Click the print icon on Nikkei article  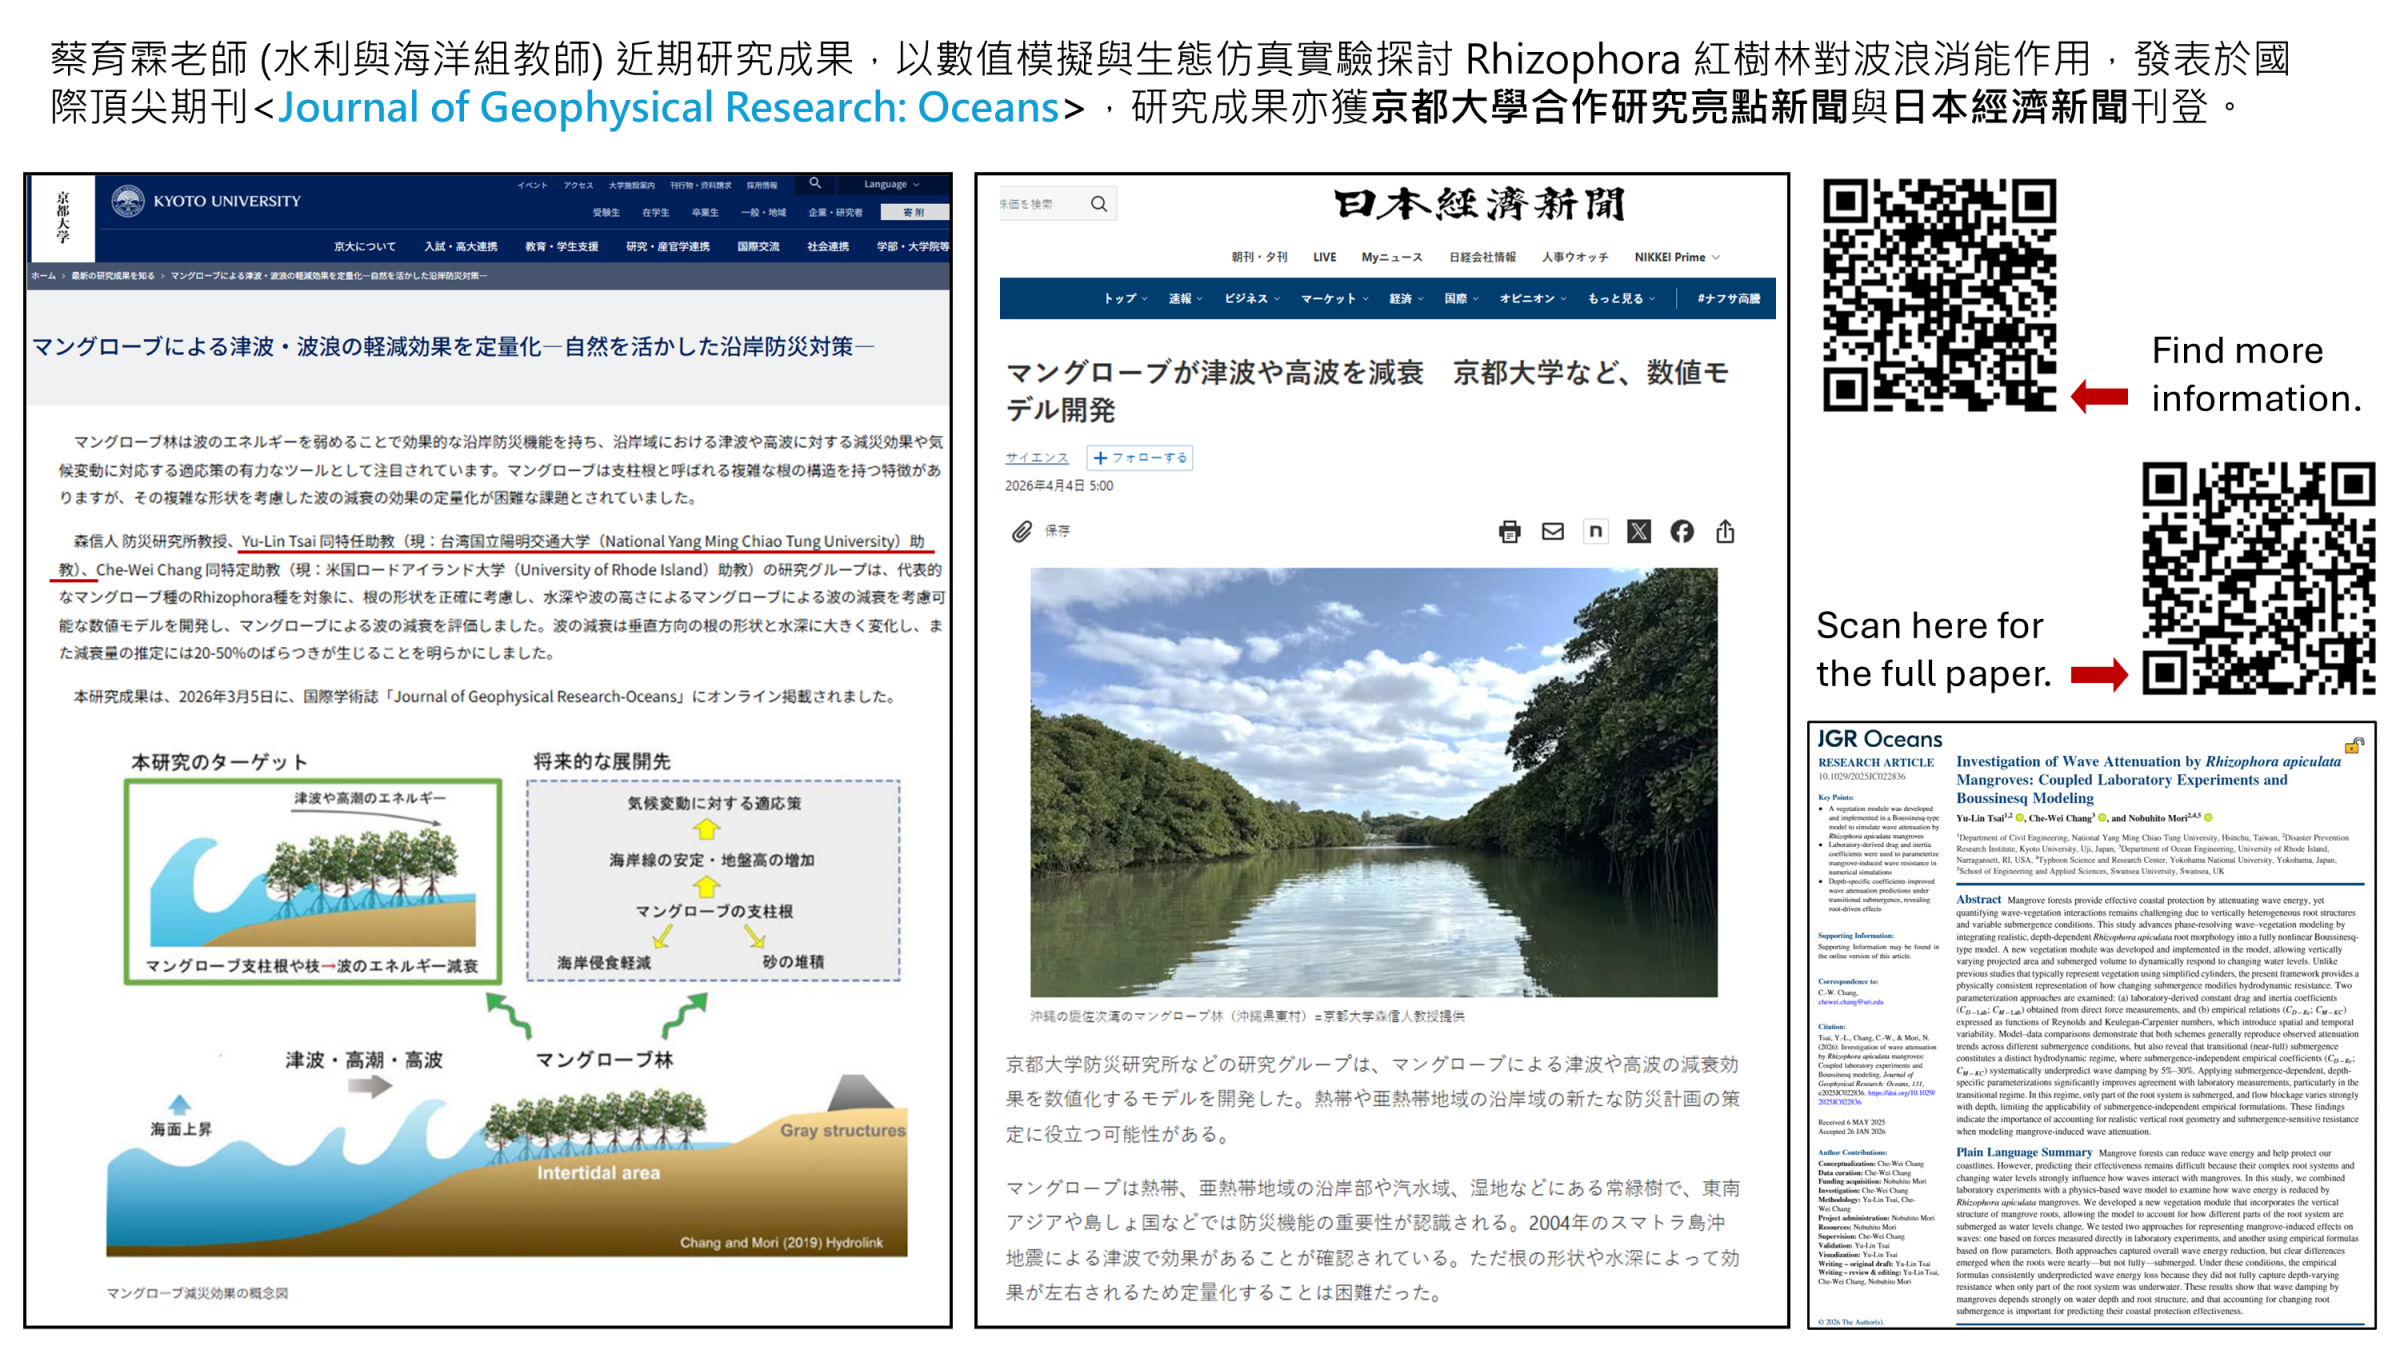point(1510,532)
